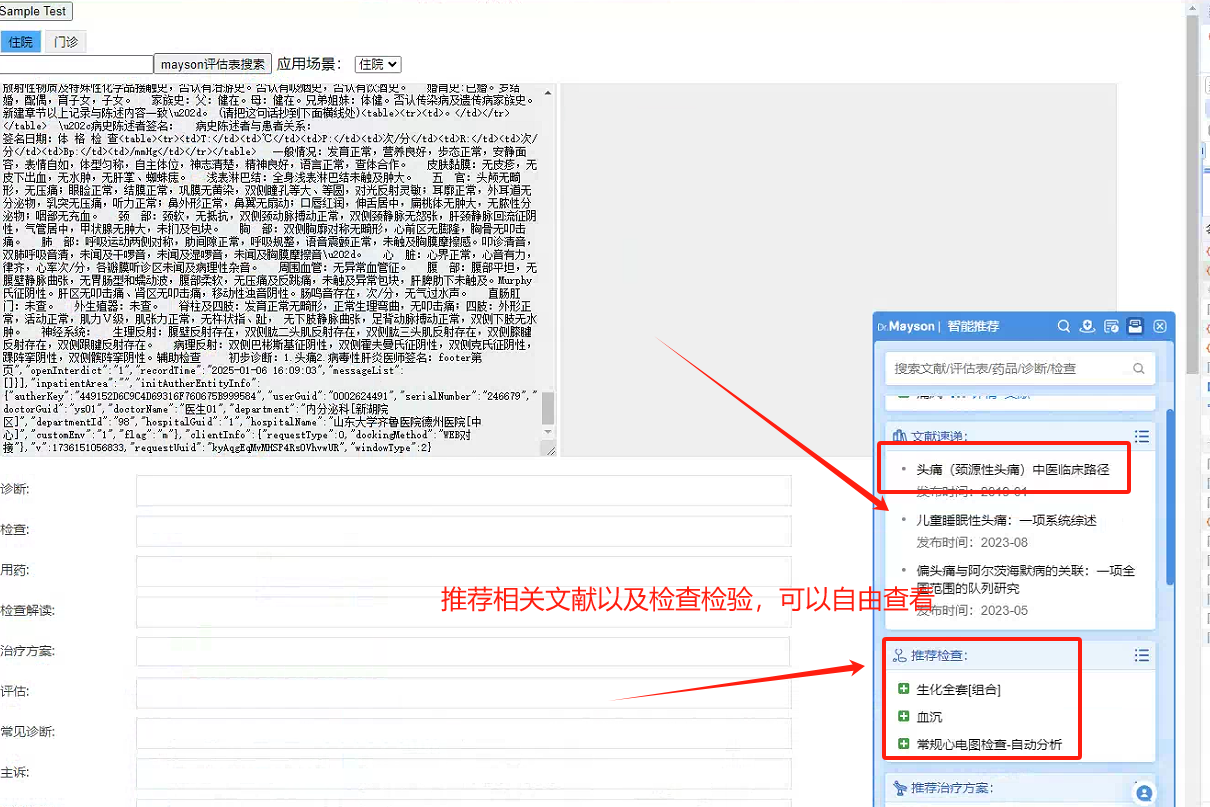Click the 推荐治疗方案 section icon
1210x807 pixels.
pyautogui.click(x=900, y=788)
